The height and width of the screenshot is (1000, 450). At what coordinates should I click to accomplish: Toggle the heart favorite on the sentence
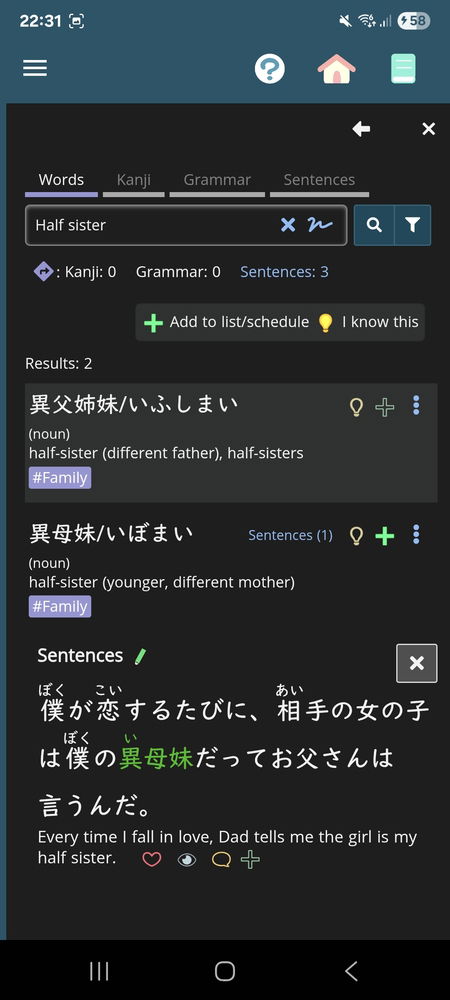coord(152,860)
